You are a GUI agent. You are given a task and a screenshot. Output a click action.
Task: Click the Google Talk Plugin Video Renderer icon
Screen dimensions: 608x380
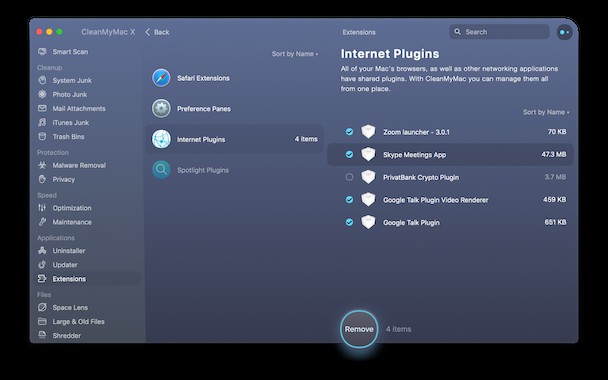(368, 200)
